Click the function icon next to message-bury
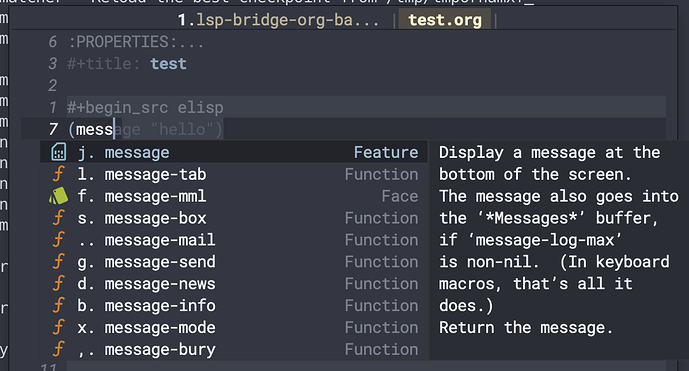689x371 pixels. [x=58, y=349]
